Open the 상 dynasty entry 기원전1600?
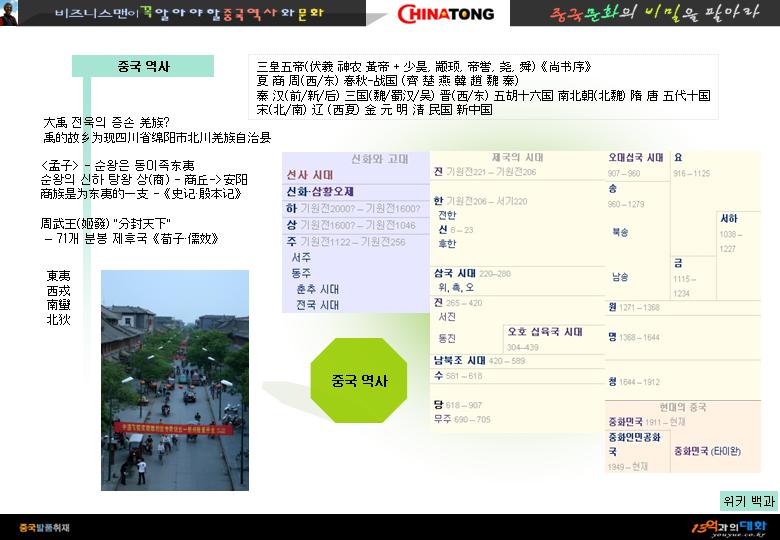 (351, 225)
